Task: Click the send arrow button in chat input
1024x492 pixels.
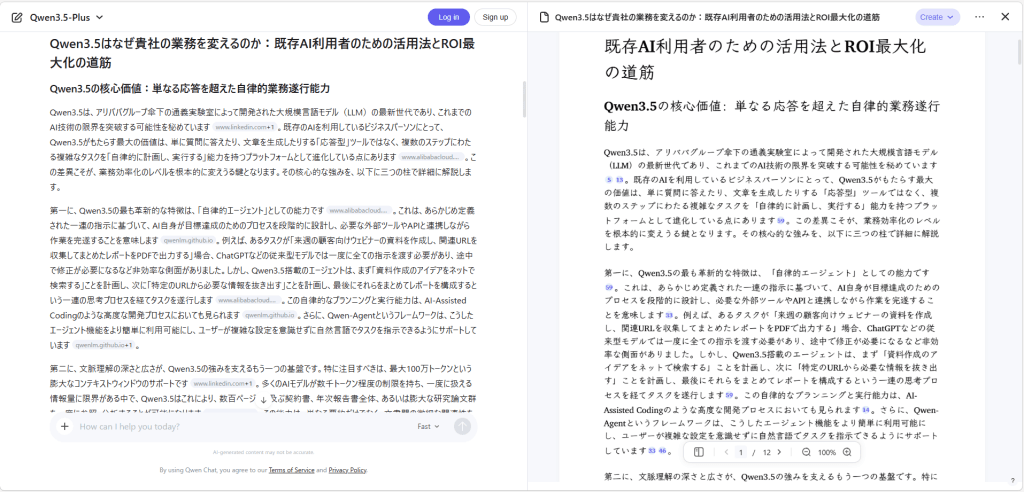Action: tap(462, 427)
